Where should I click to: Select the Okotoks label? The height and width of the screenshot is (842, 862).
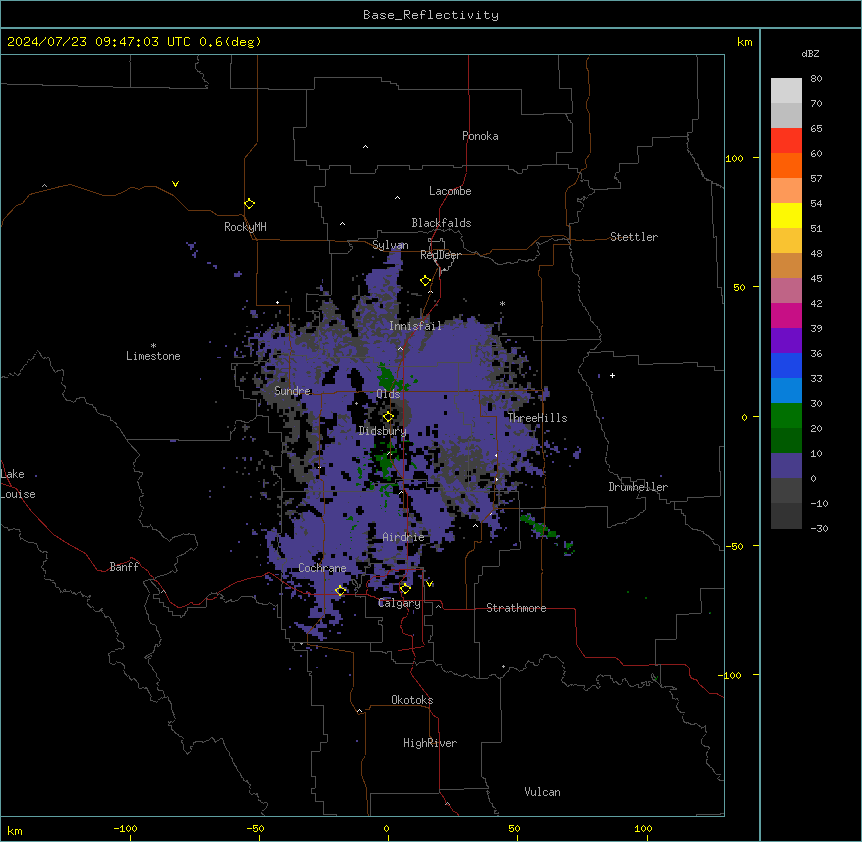(412, 700)
